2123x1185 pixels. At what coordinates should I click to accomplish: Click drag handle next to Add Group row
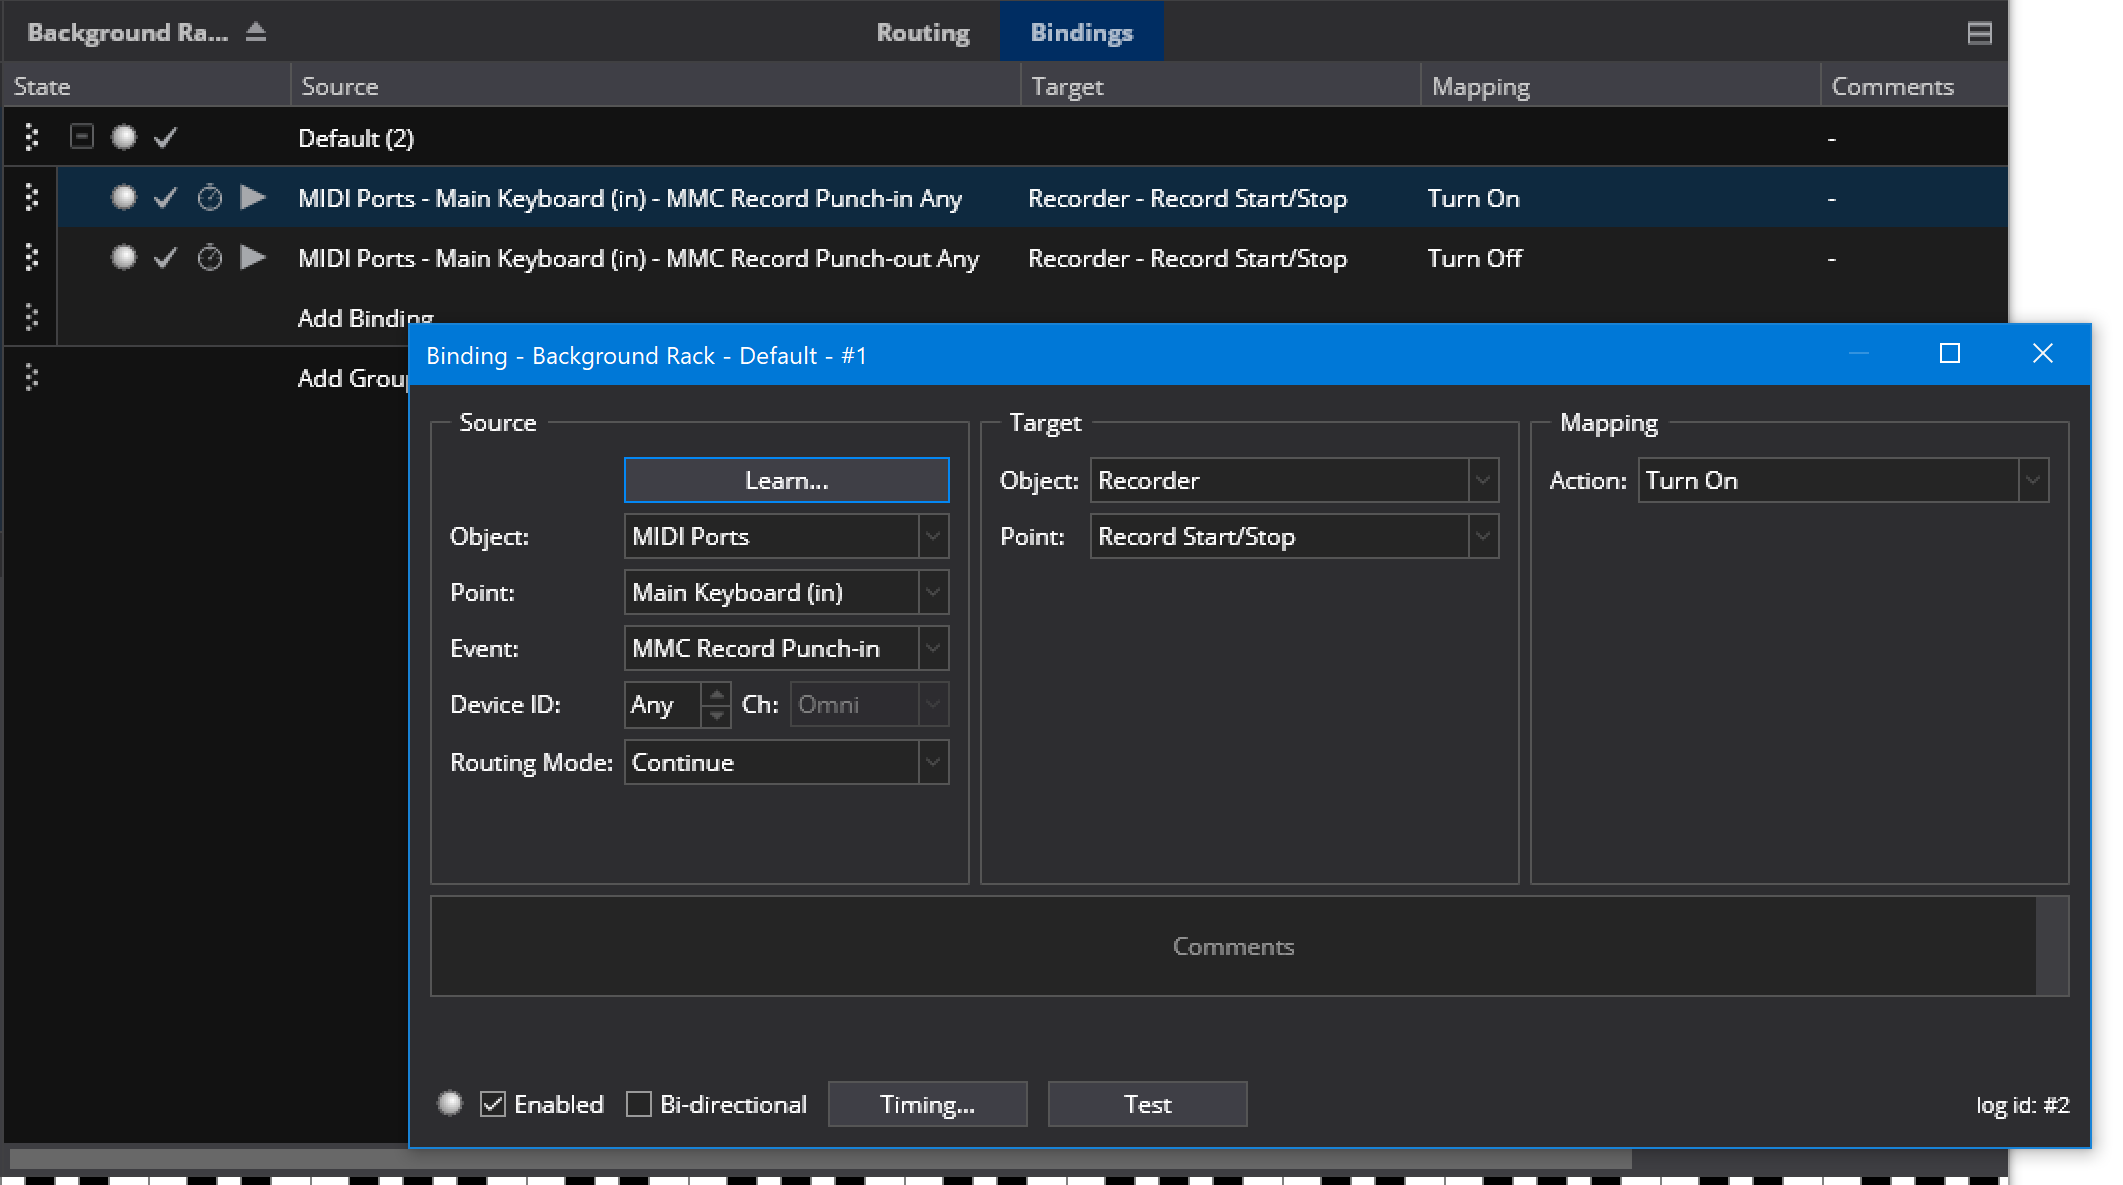coord(32,378)
